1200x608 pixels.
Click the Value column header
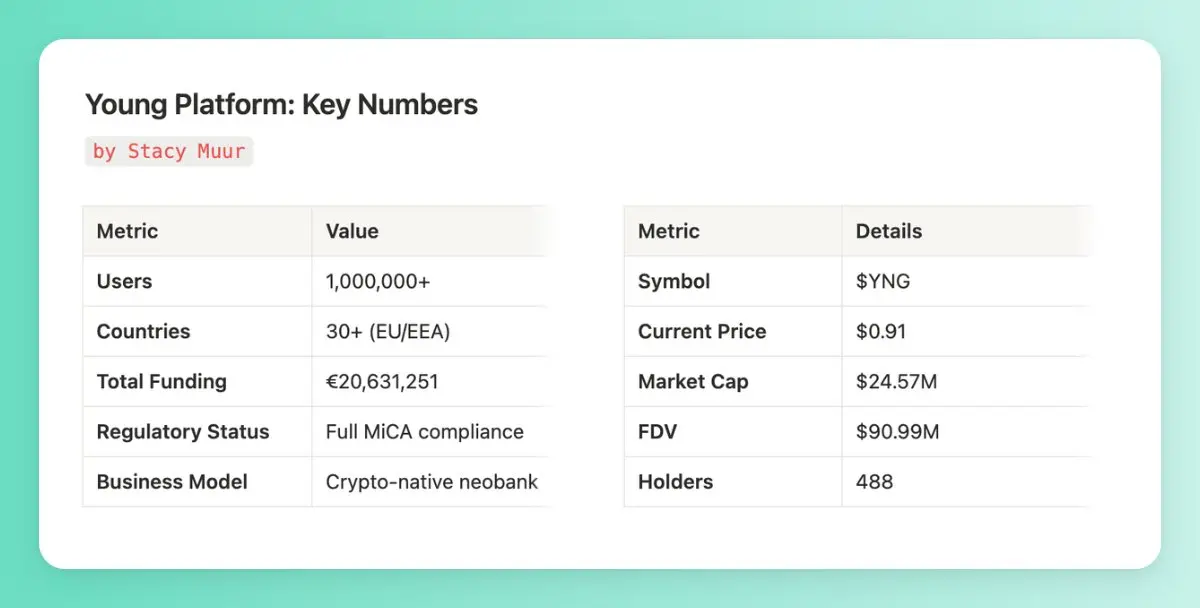tap(352, 231)
